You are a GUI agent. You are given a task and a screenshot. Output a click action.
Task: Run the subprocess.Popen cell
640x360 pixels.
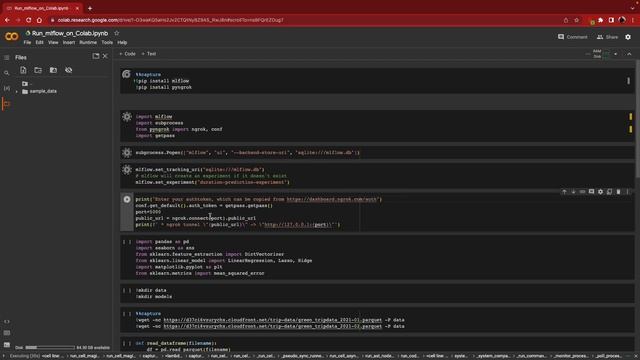pos(127,153)
